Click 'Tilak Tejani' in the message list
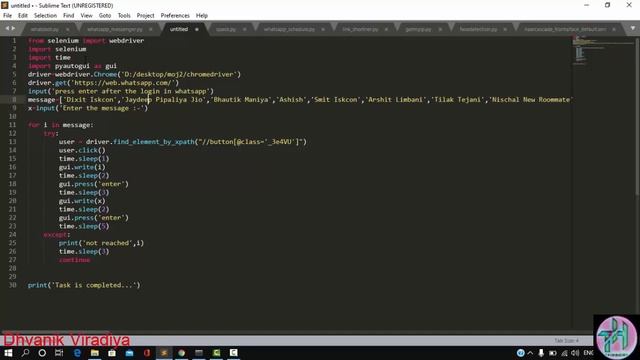The image size is (640, 360). (457, 100)
